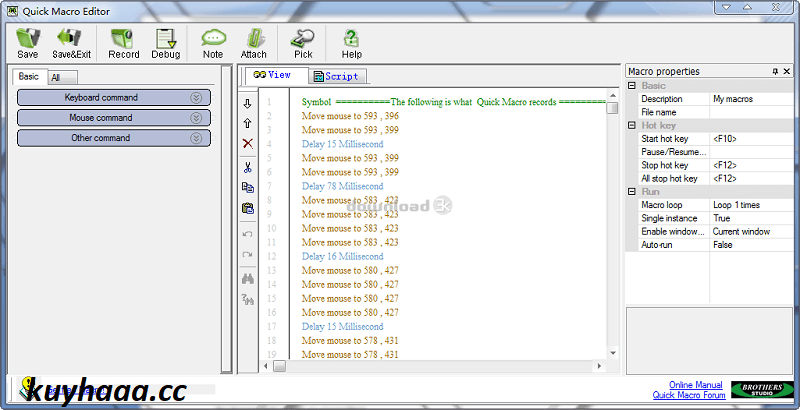The image size is (800, 410).
Task: Select line 17 Delay 15 Millisecond
Action: pyautogui.click(x=342, y=326)
